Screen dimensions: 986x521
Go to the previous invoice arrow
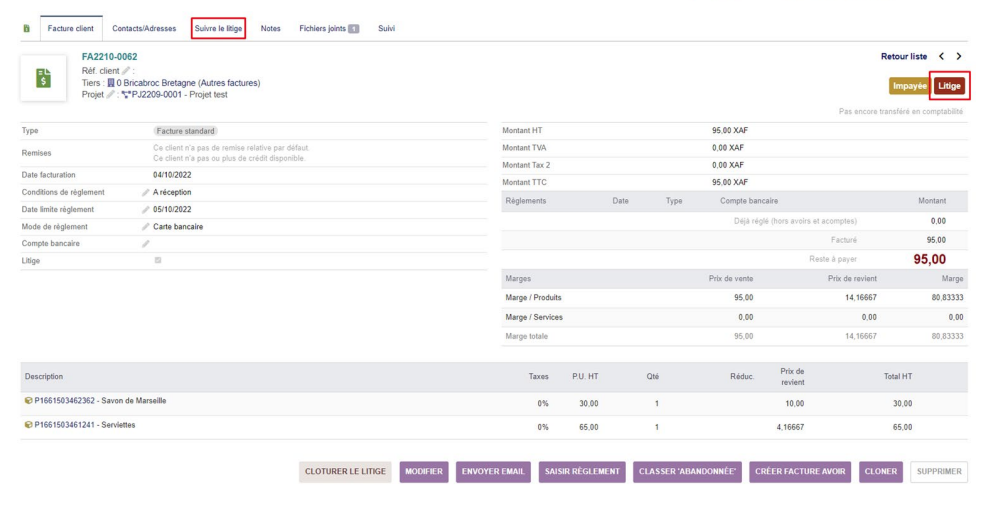click(941, 57)
